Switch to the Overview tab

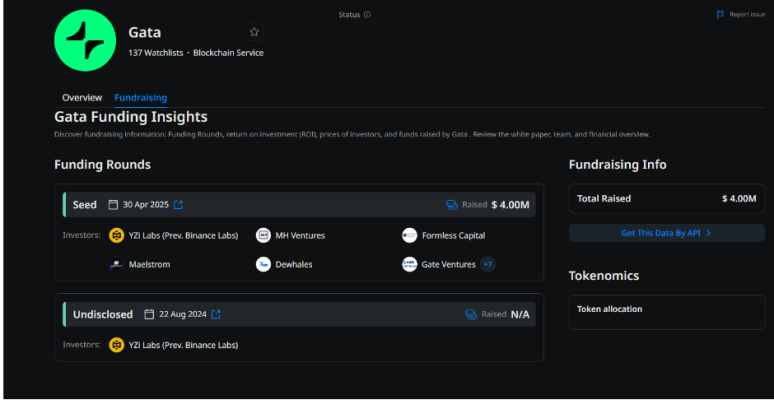(82, 98)
